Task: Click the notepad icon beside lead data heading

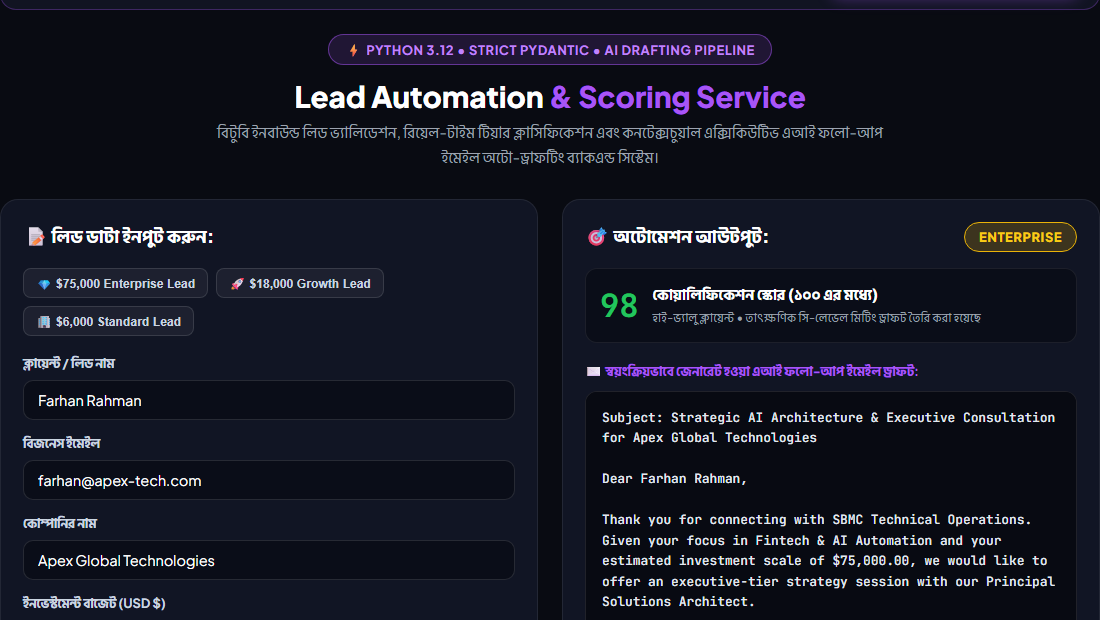Action: point(36,237)
